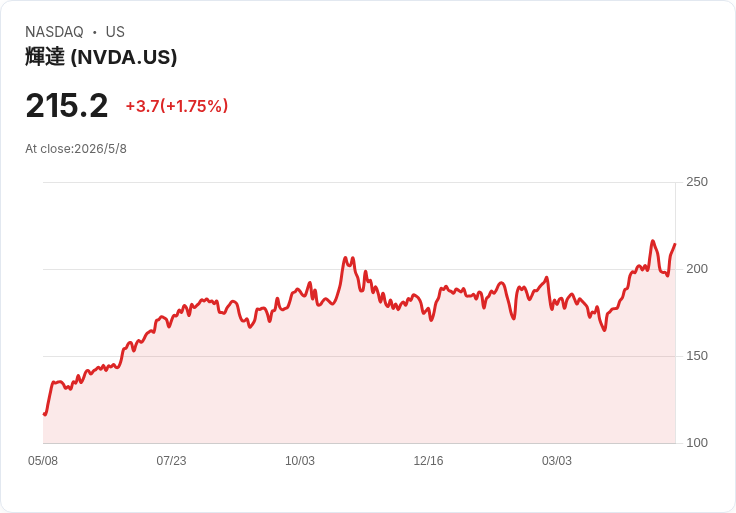This screenshot has height=513, width=736.
Task: Click the 200 y-axis price label
Action: click(697, 269)
